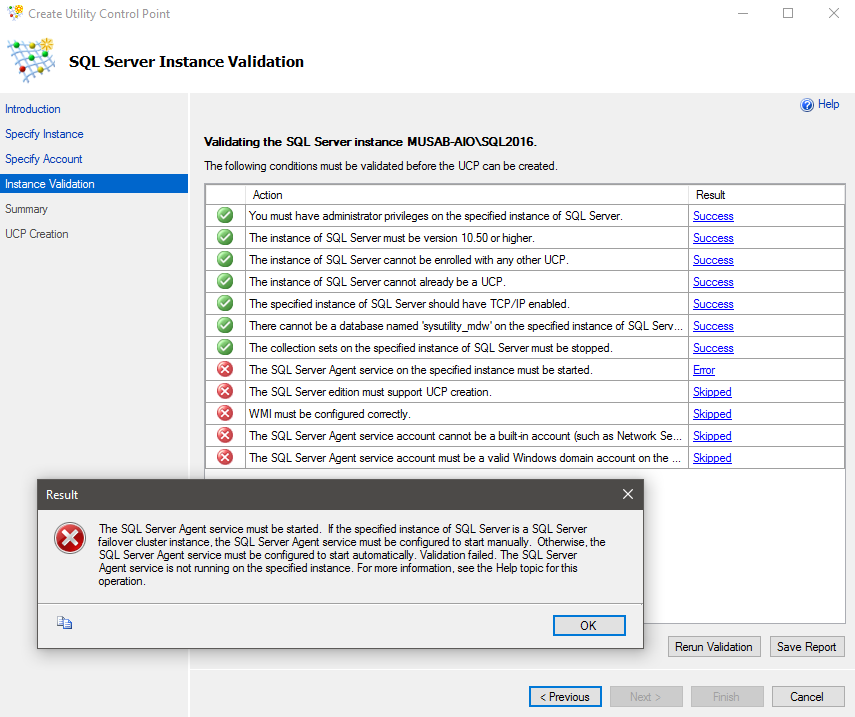The image size is (855, 717).
Task: Click red X icon beside WMI configuration row
Action: click(225, 414)
